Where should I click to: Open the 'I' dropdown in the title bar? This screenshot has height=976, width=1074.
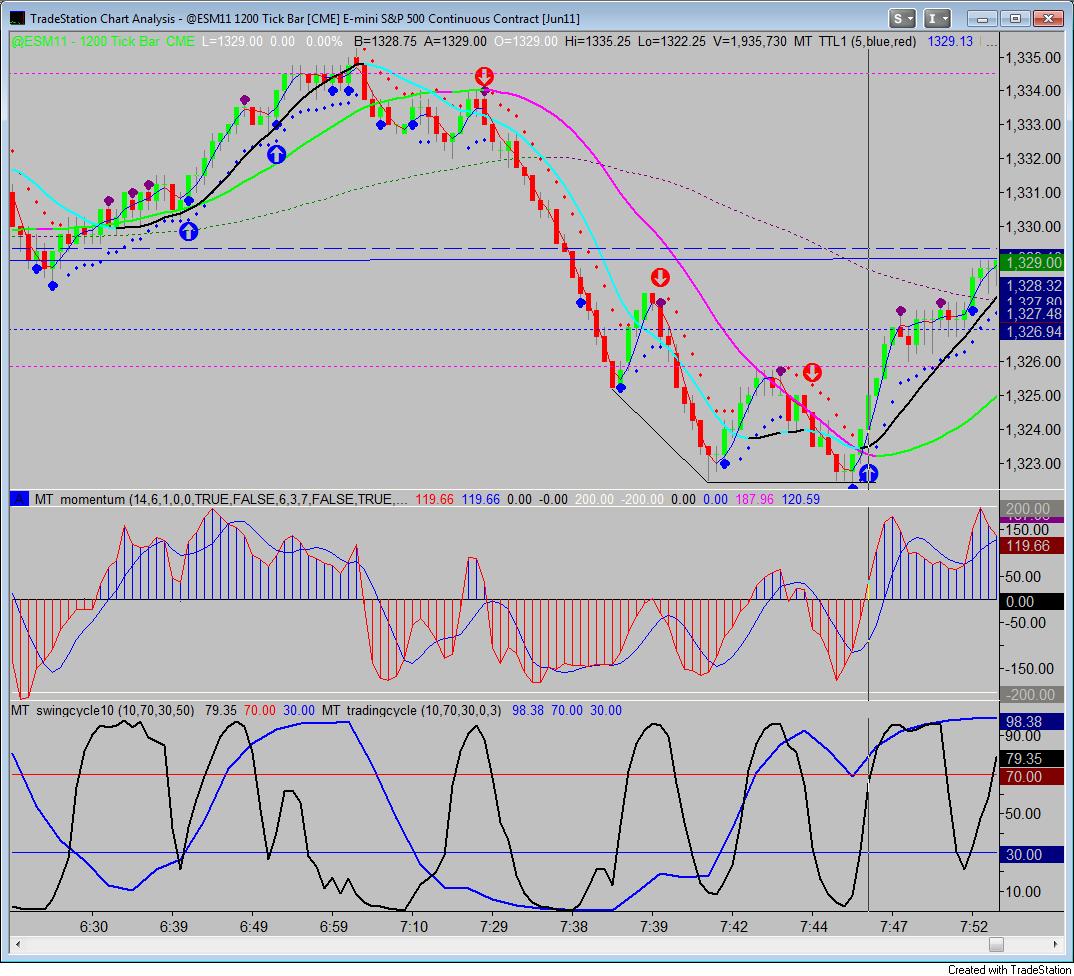[938, 18]
